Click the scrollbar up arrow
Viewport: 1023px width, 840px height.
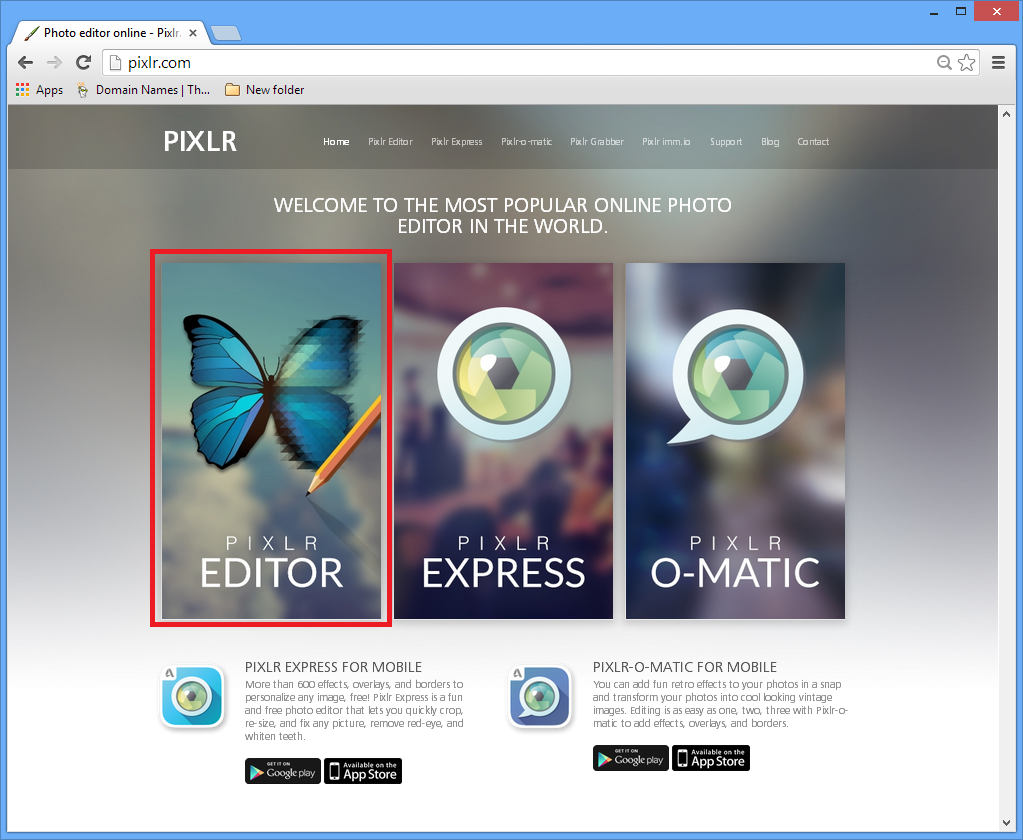coord(1005,113)
